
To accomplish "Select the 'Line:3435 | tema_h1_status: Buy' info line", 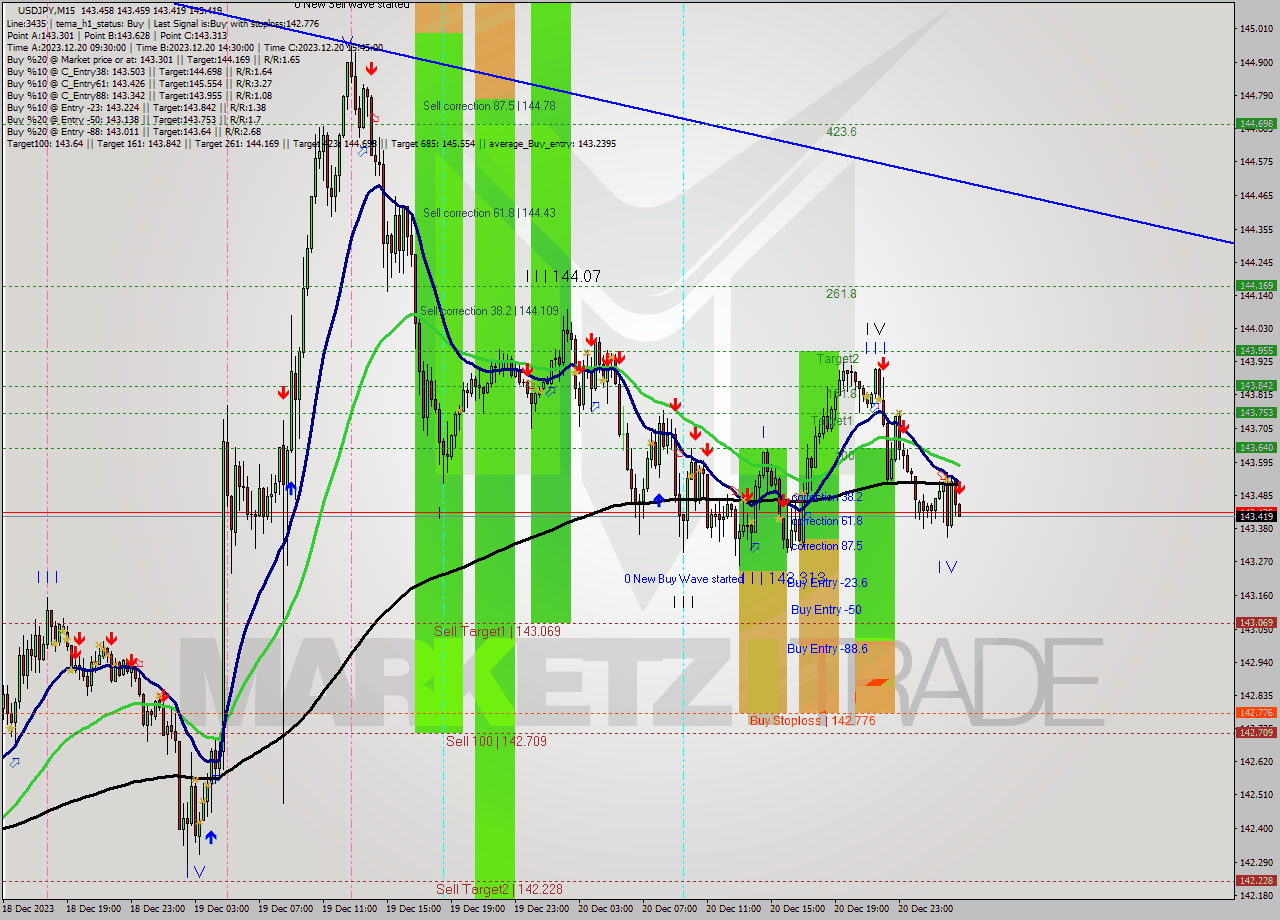I will 163,23.
